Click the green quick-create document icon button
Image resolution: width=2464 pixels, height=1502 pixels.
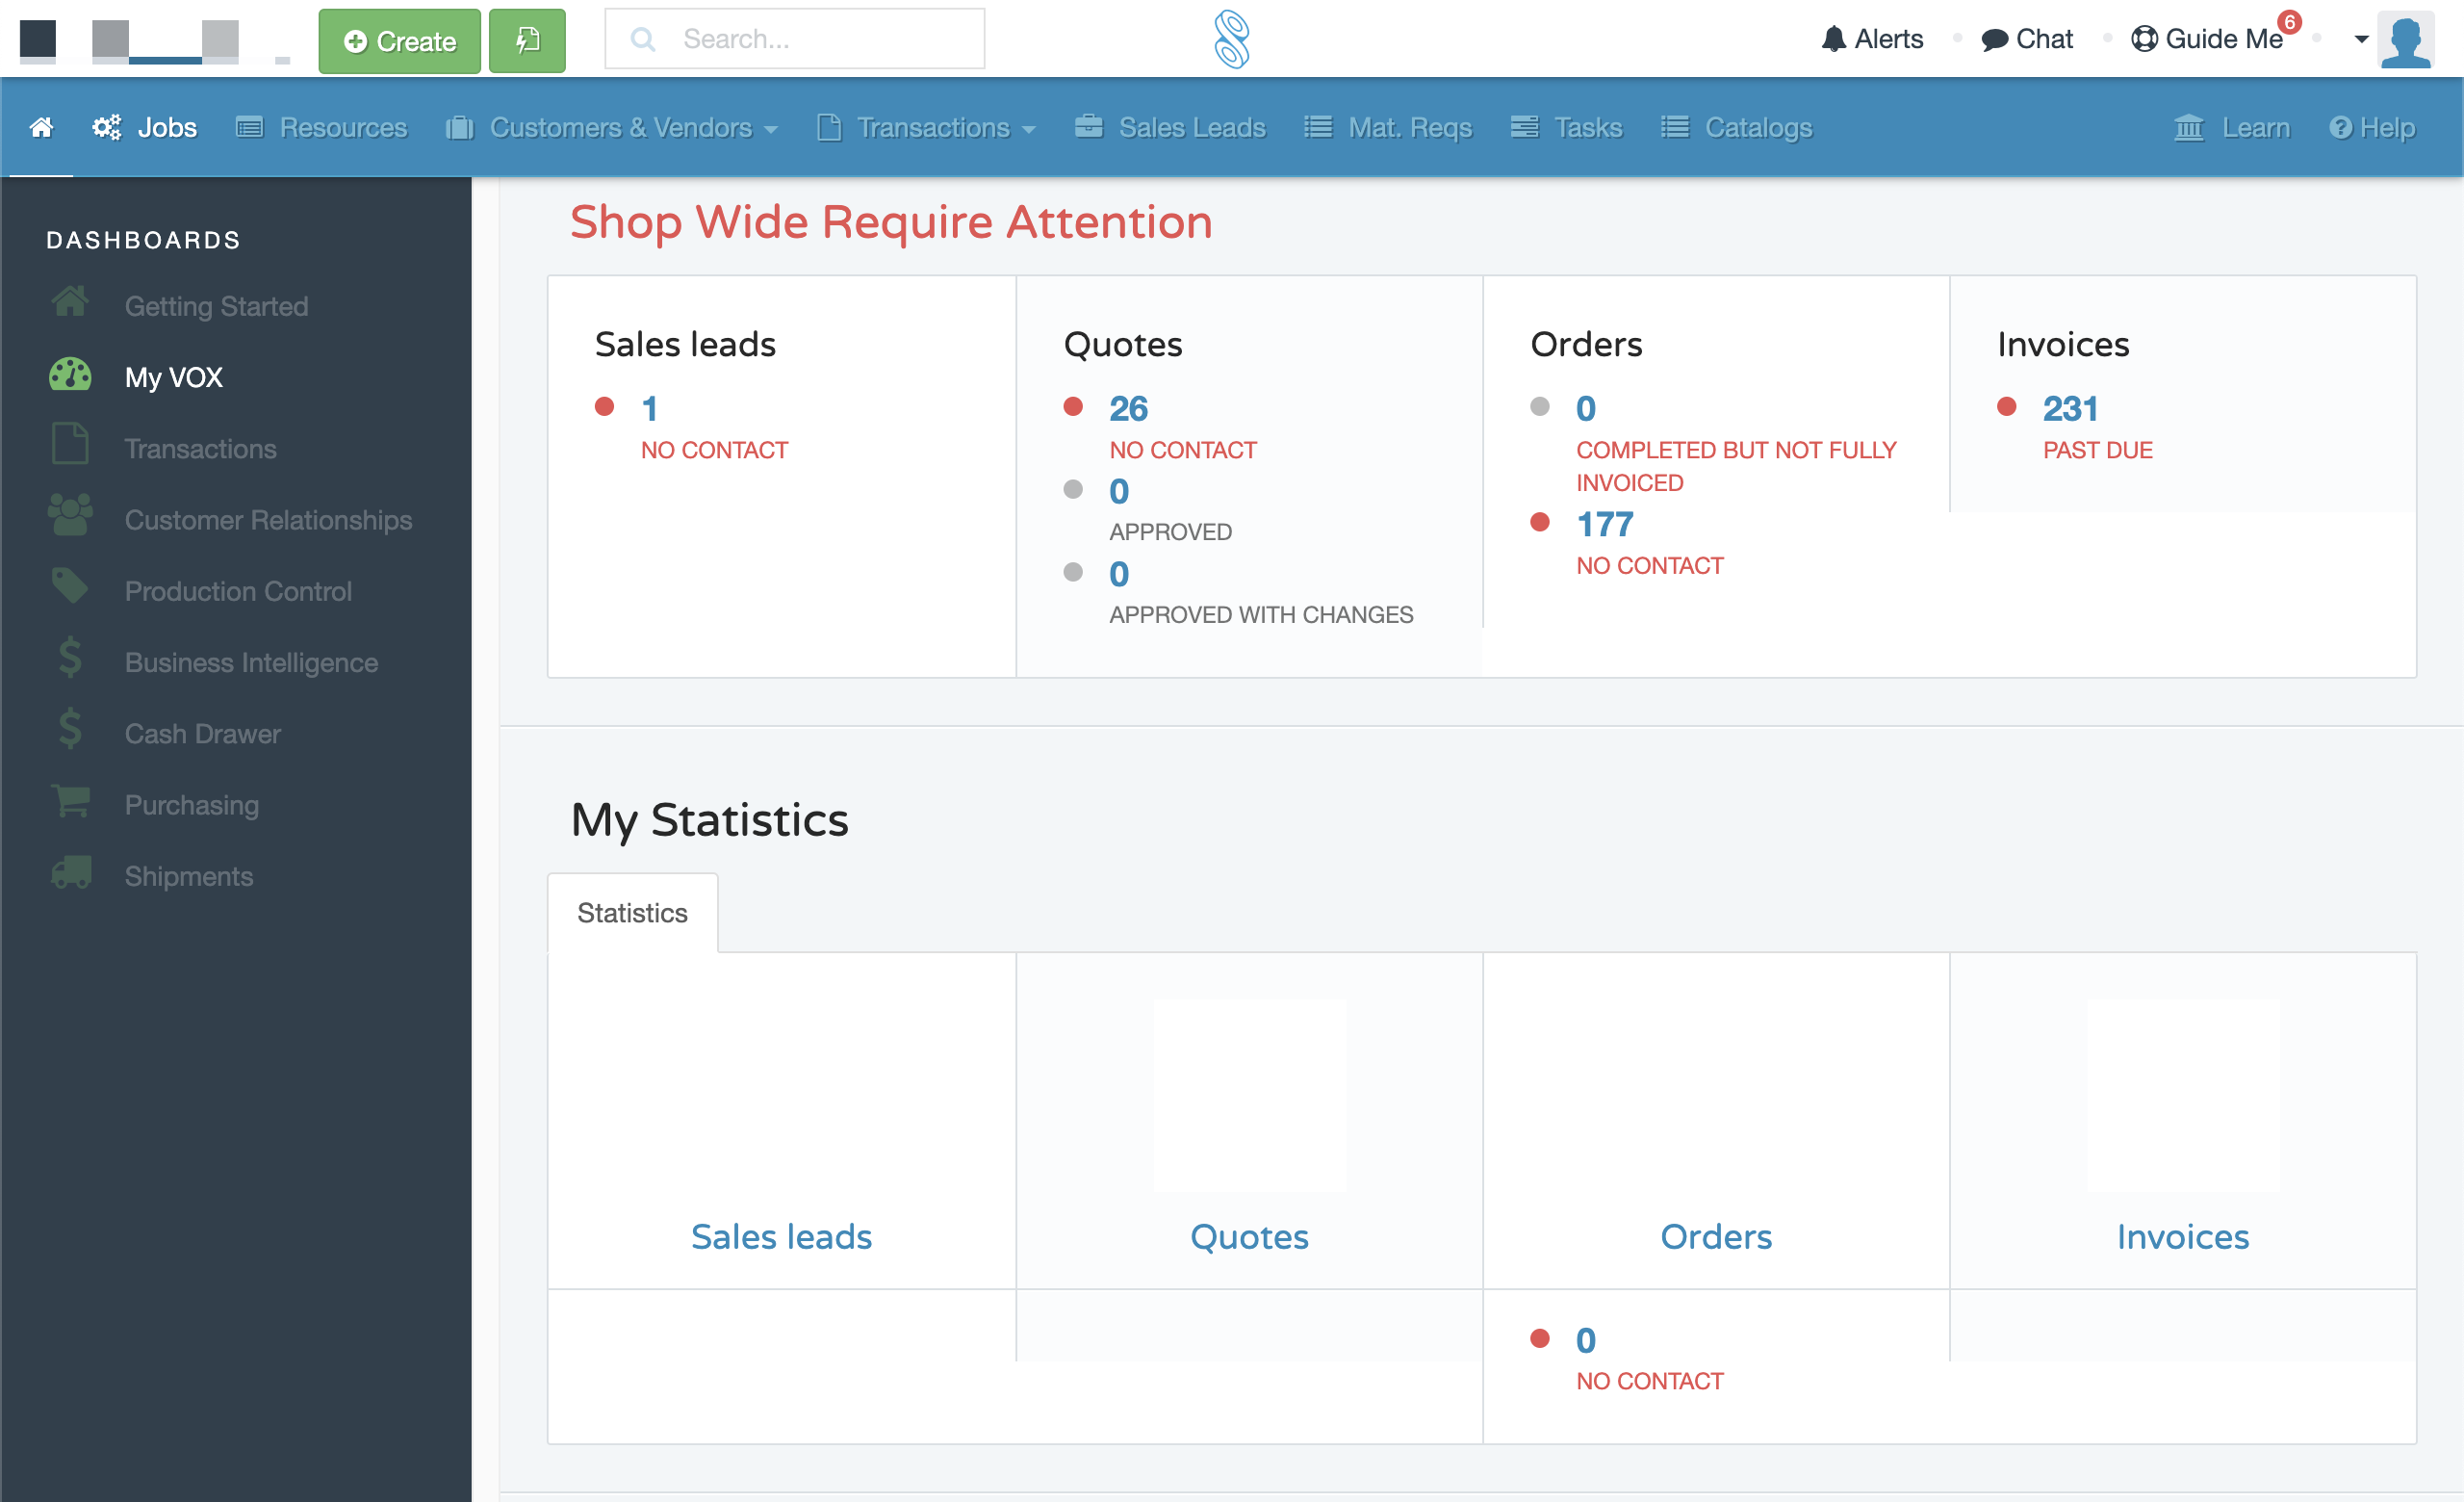[527, 40]
